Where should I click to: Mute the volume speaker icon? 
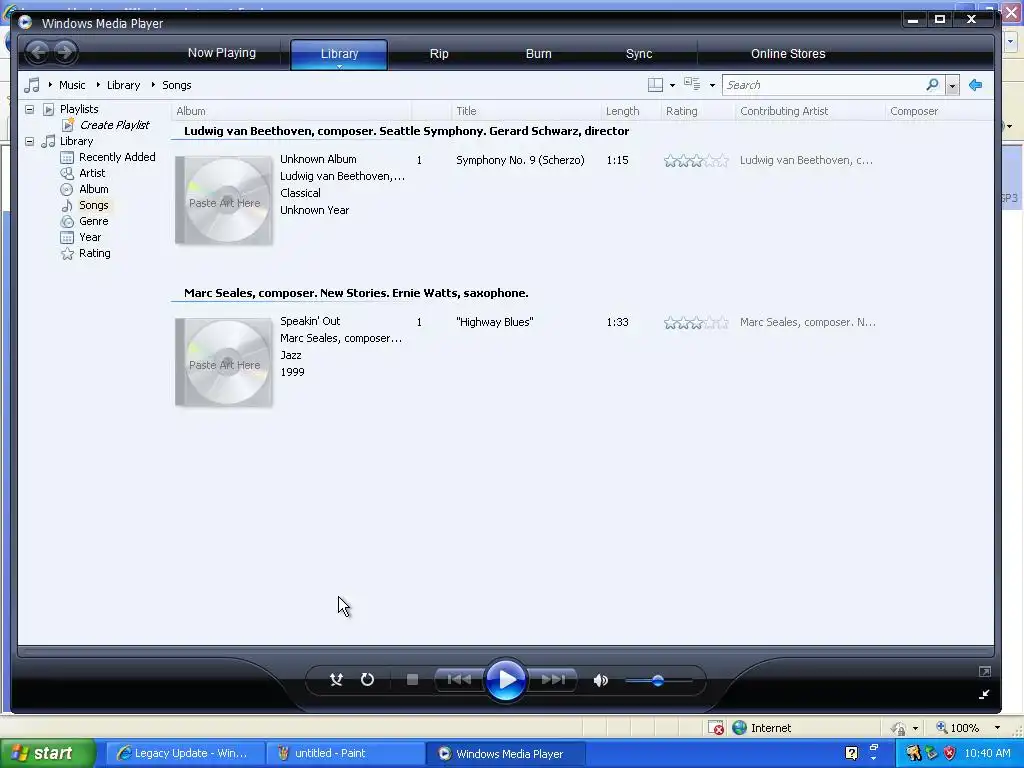(601, 680)
